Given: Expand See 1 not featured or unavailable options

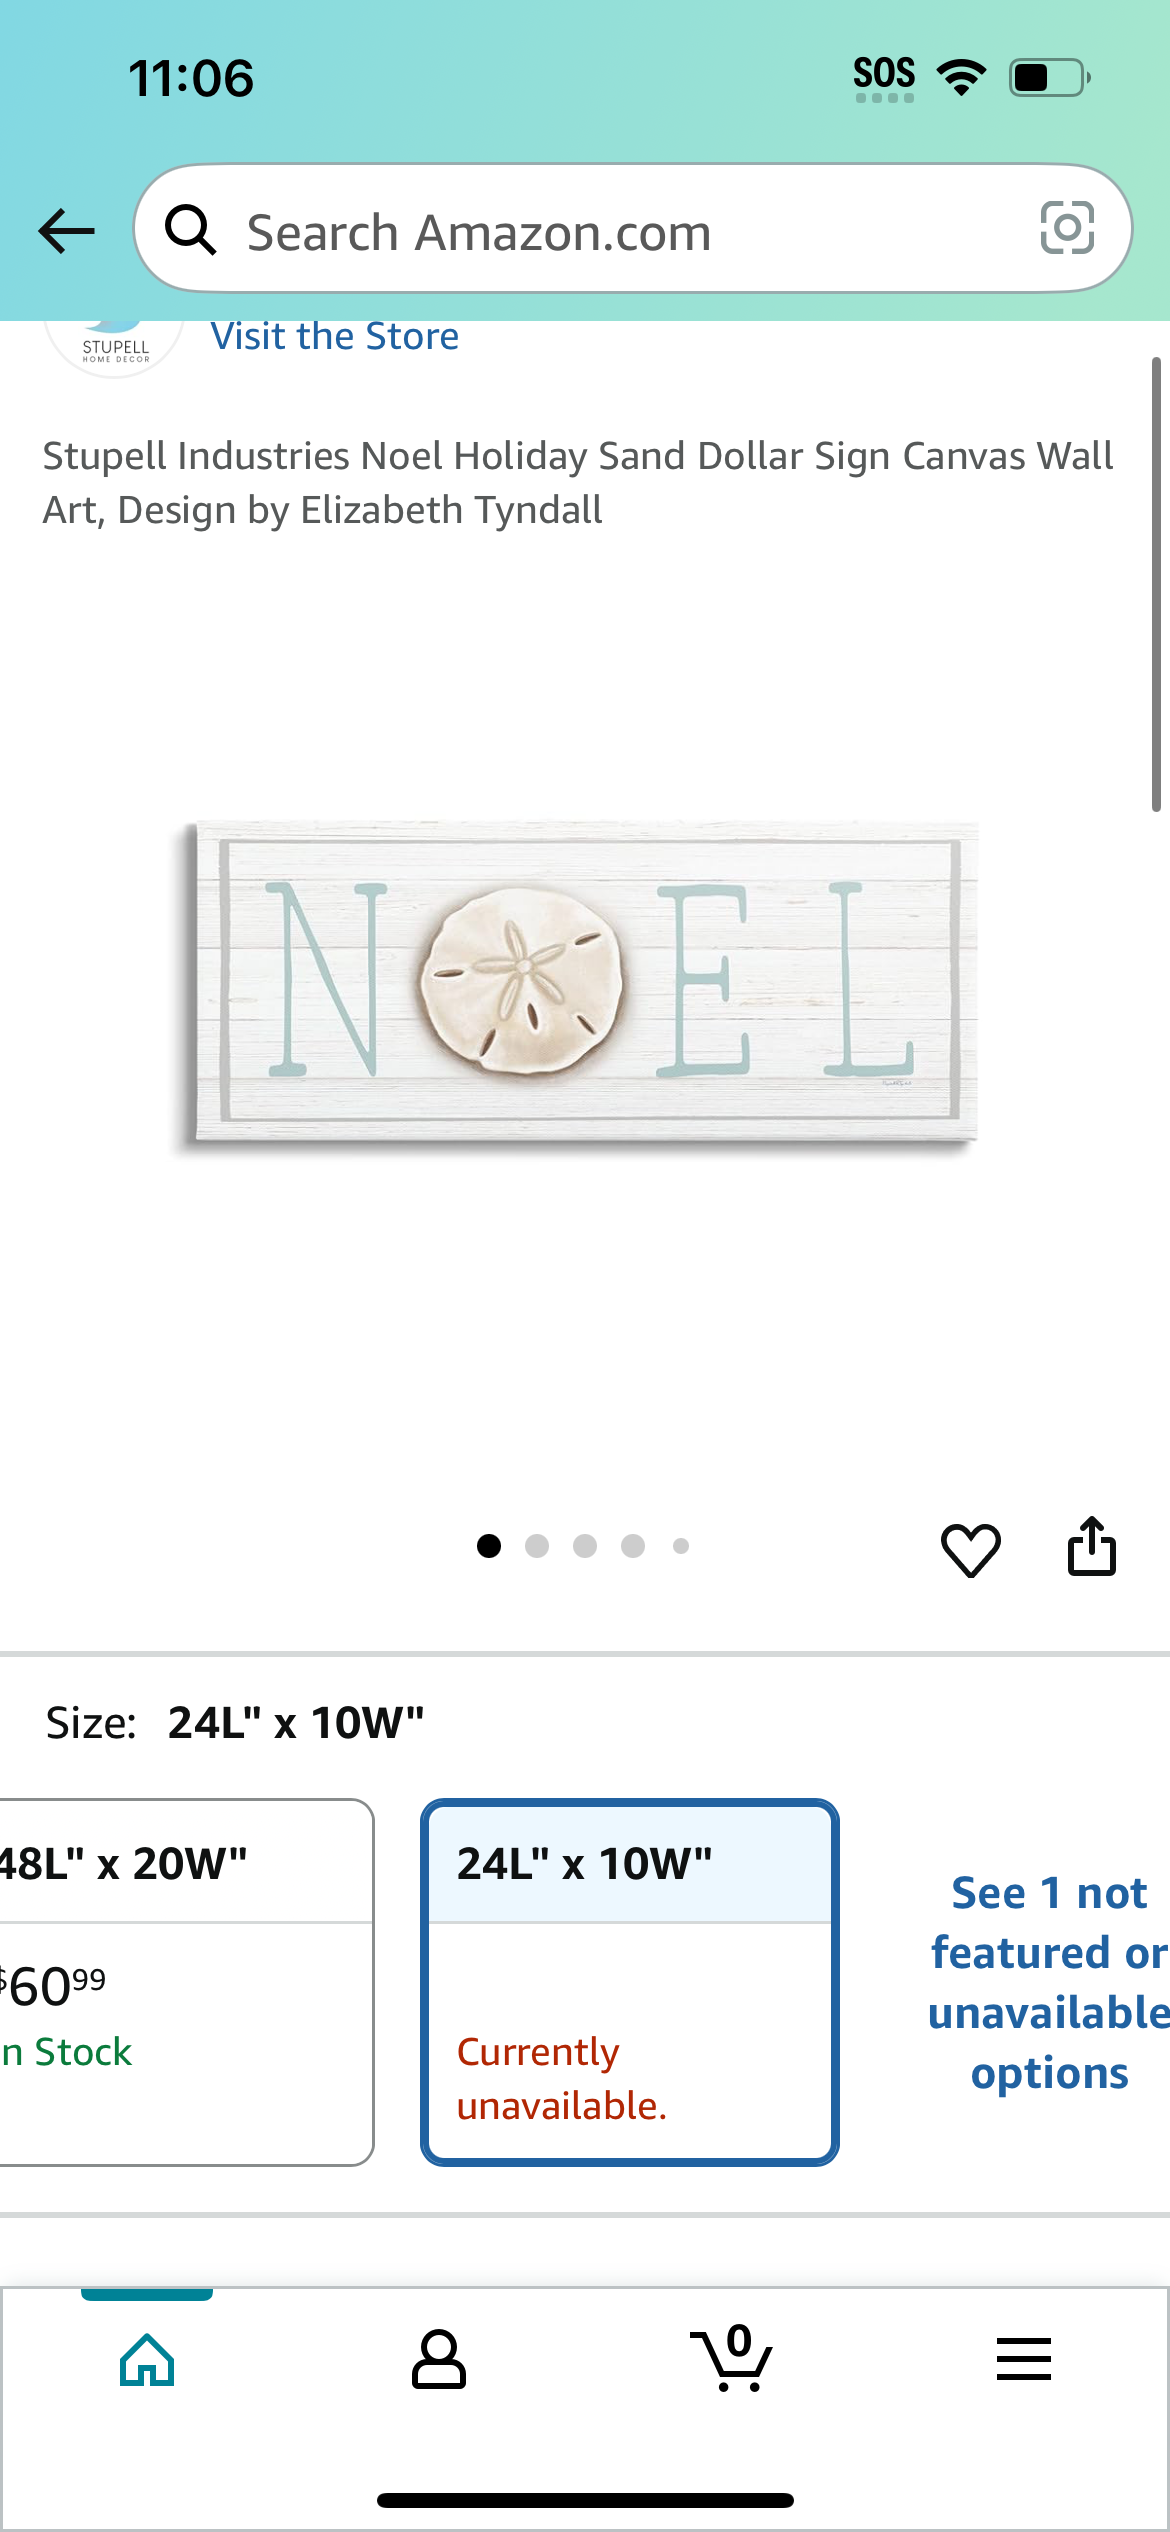Looking at the screenshot, I should pos(1048,1982).
